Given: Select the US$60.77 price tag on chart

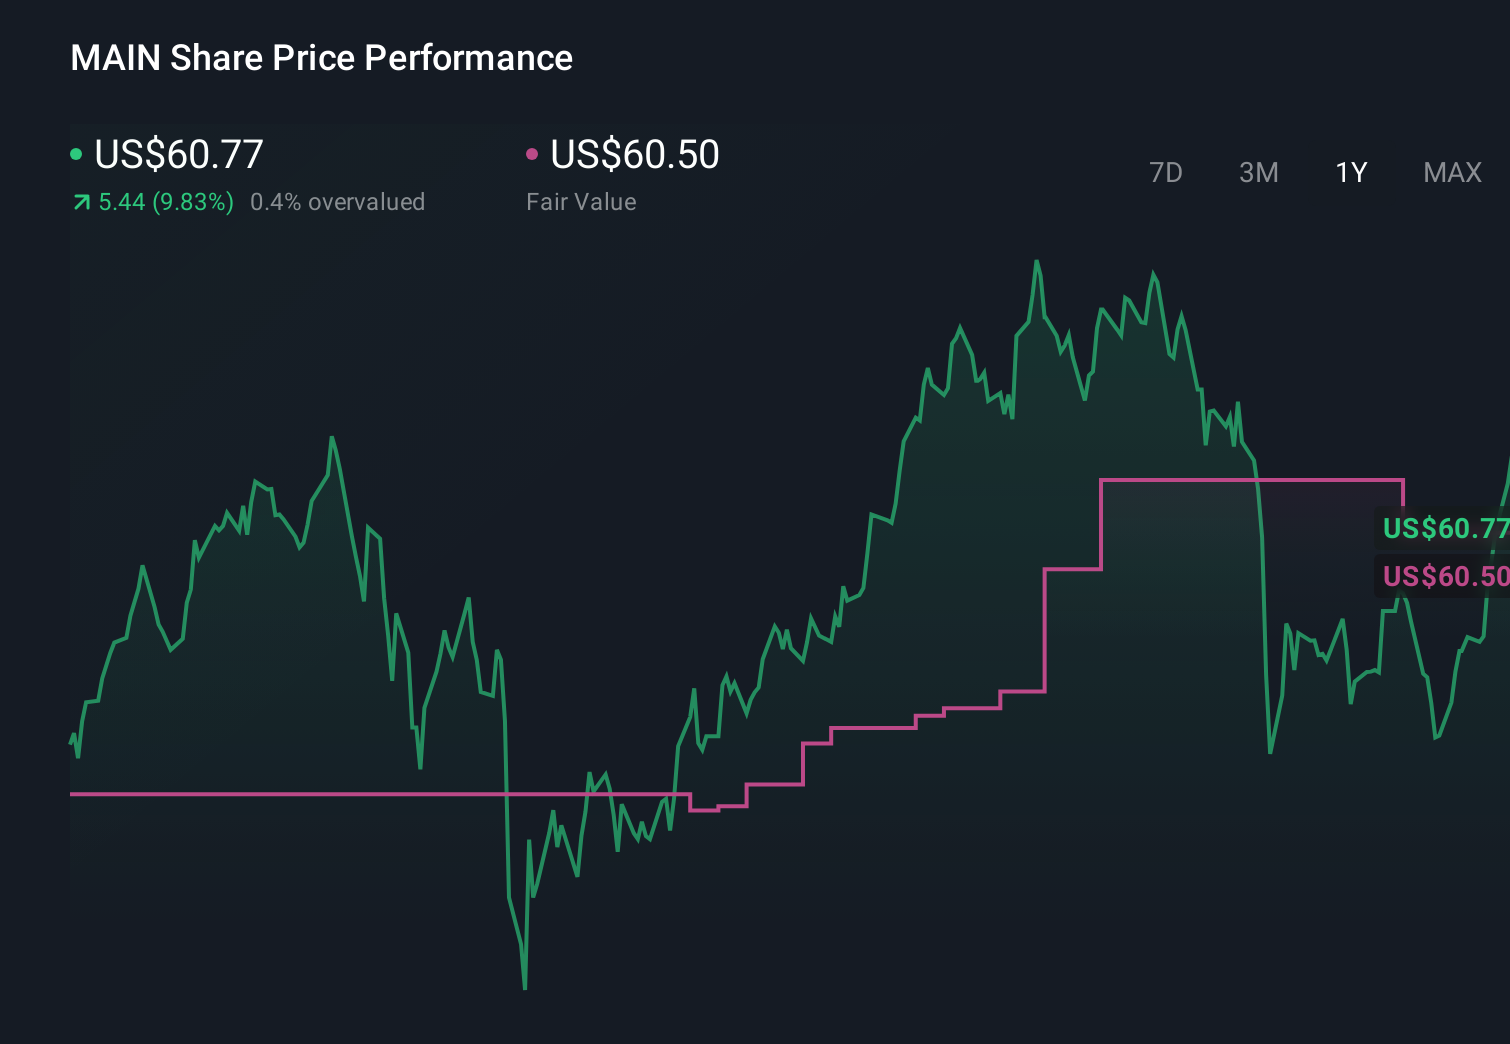Looking at the screenshot, I should coord(1444,529).
